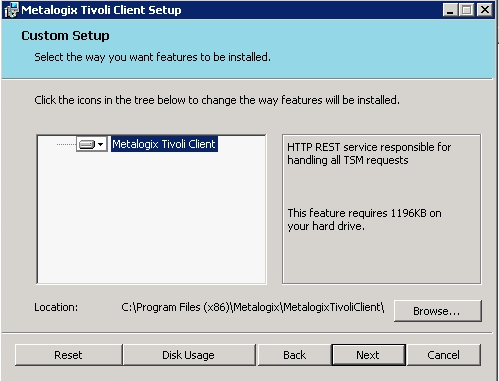Click the Browse... button

437,311
